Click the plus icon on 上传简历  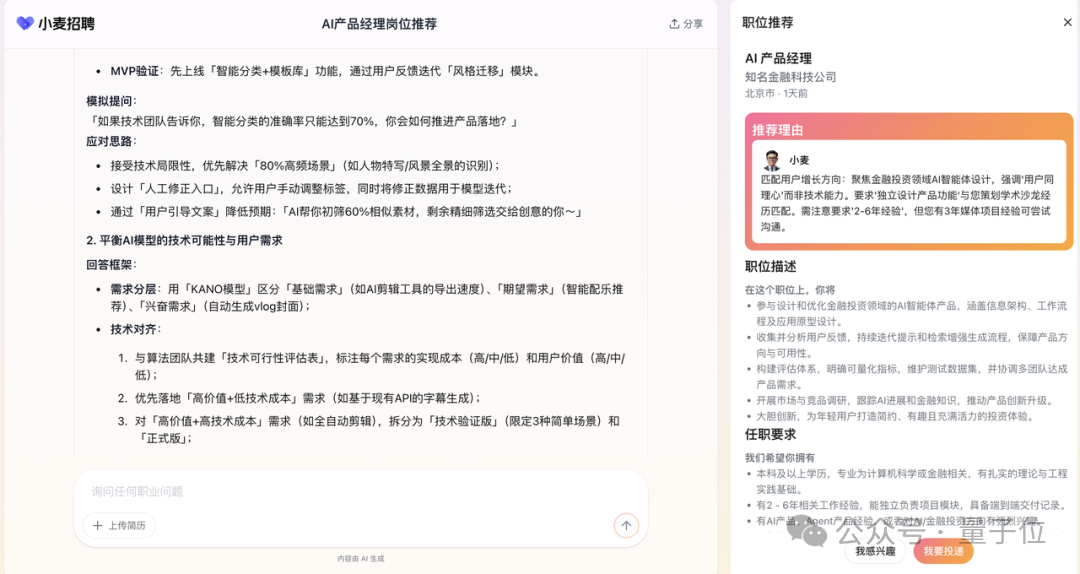pyautogui.click(x=97, y=525)
